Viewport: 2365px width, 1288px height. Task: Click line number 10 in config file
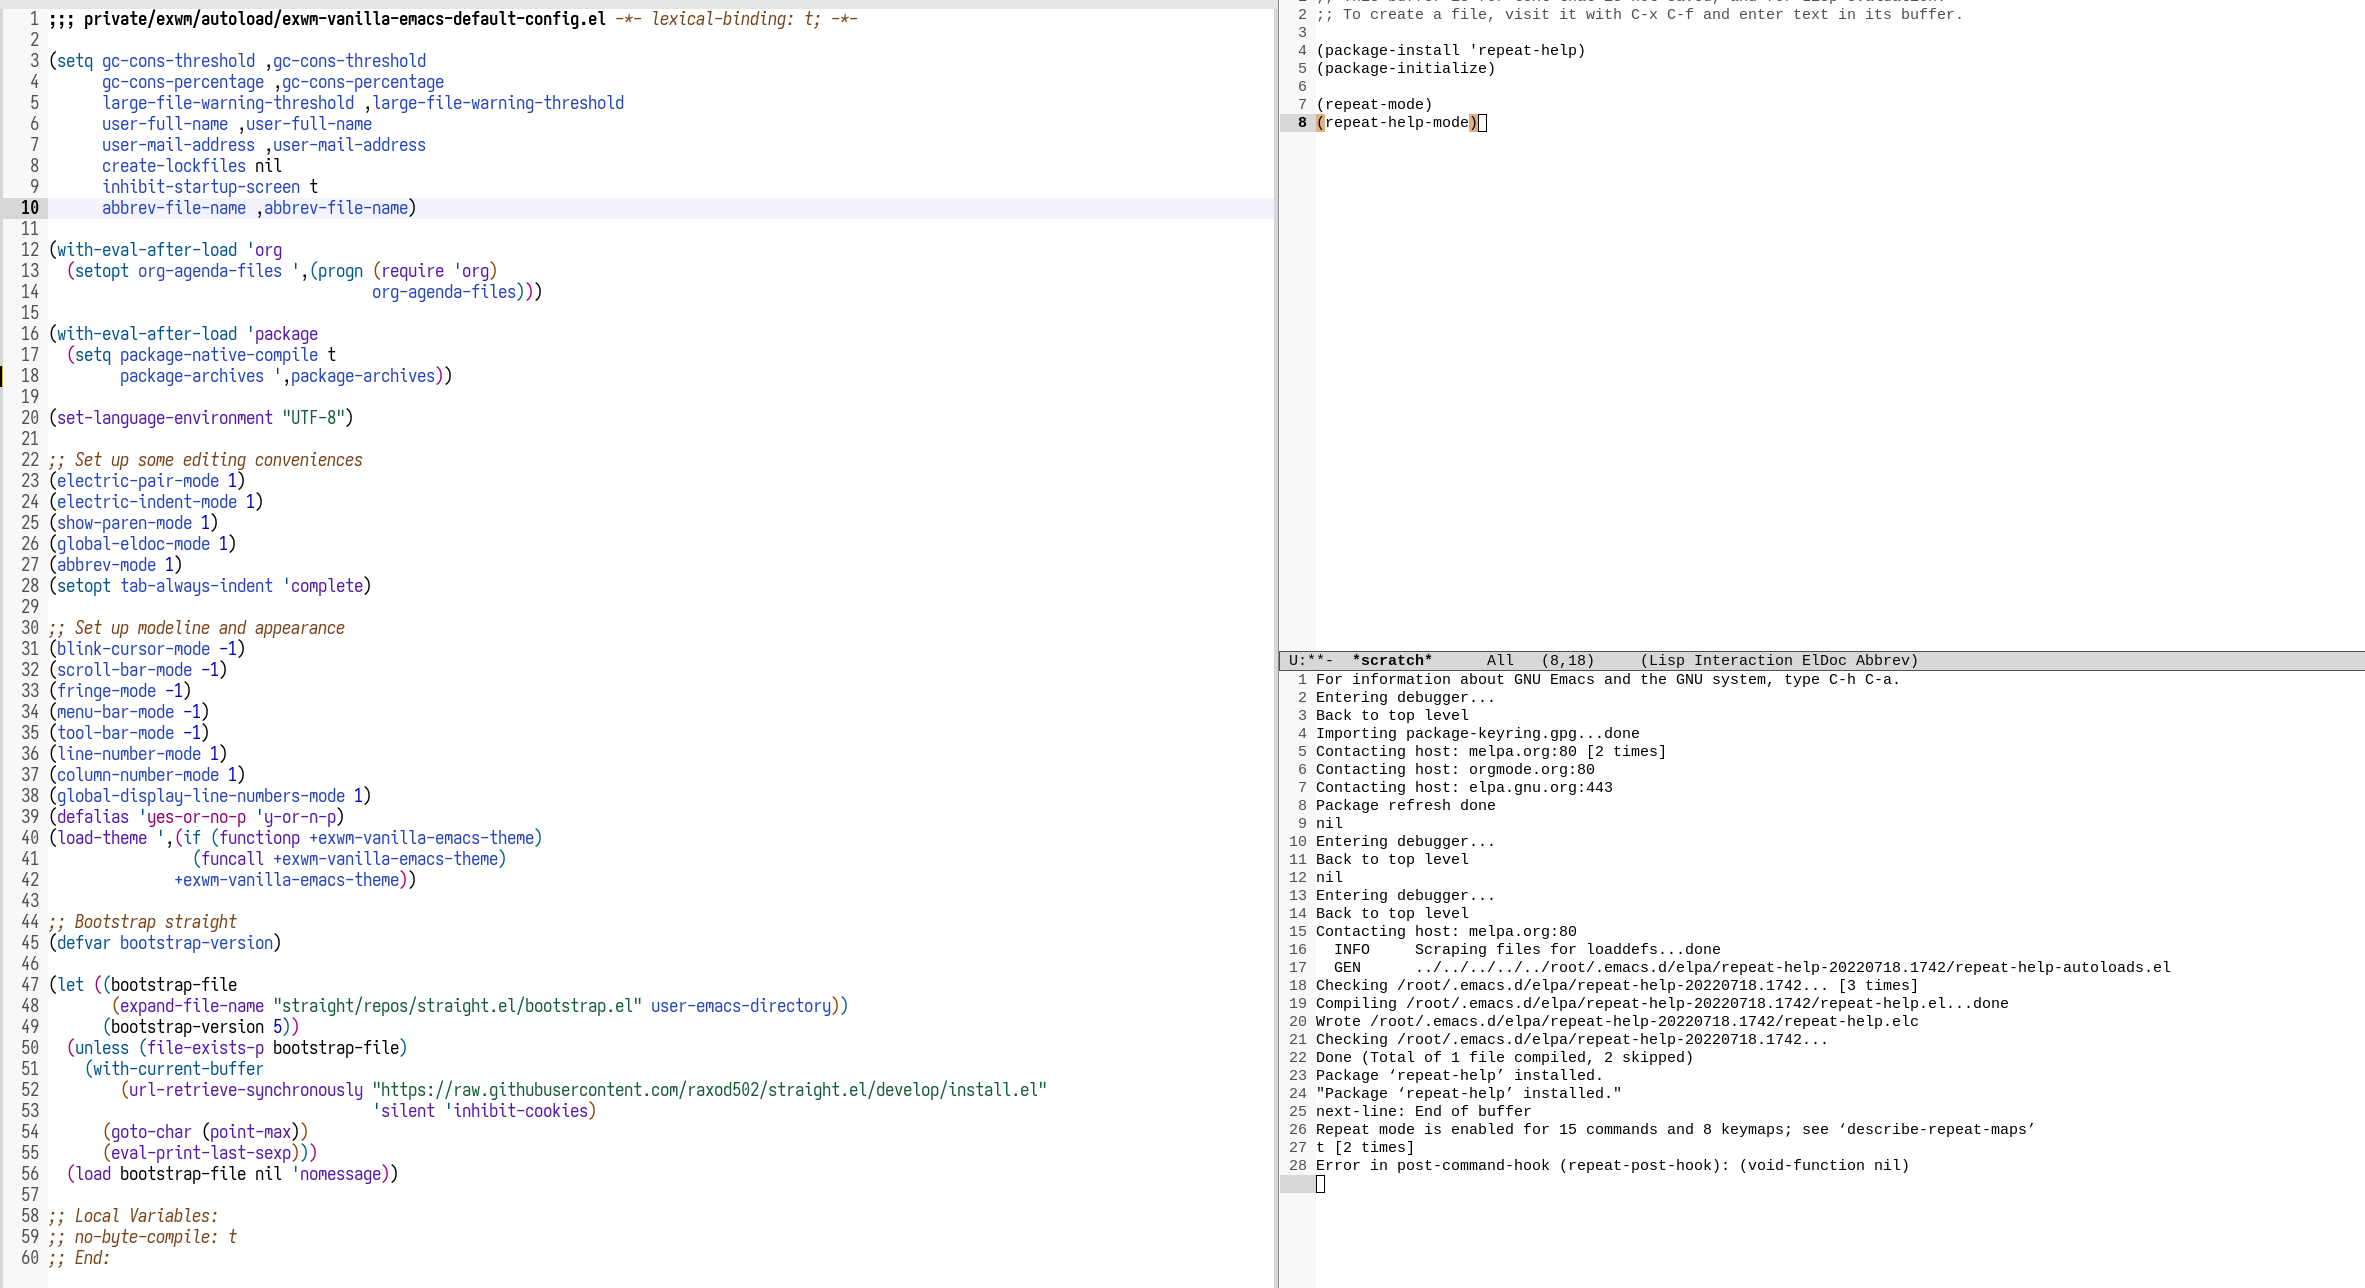tap(30, 208)
